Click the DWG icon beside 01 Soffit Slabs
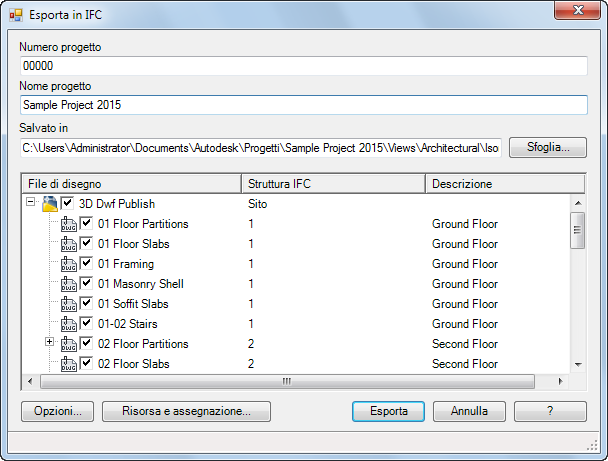This screenshot has height=461, width=608. click(x=69, y=304)
